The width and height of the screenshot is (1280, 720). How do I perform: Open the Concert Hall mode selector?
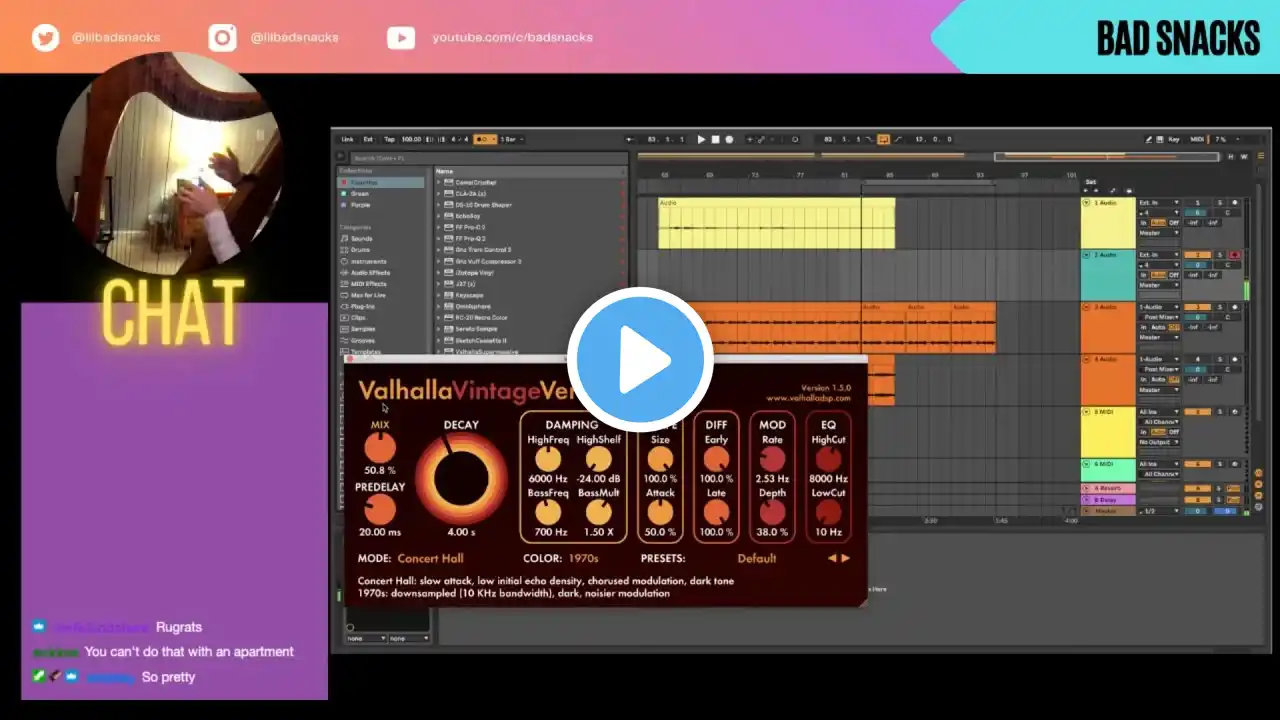pyautogui.click(x=430, y=558)
